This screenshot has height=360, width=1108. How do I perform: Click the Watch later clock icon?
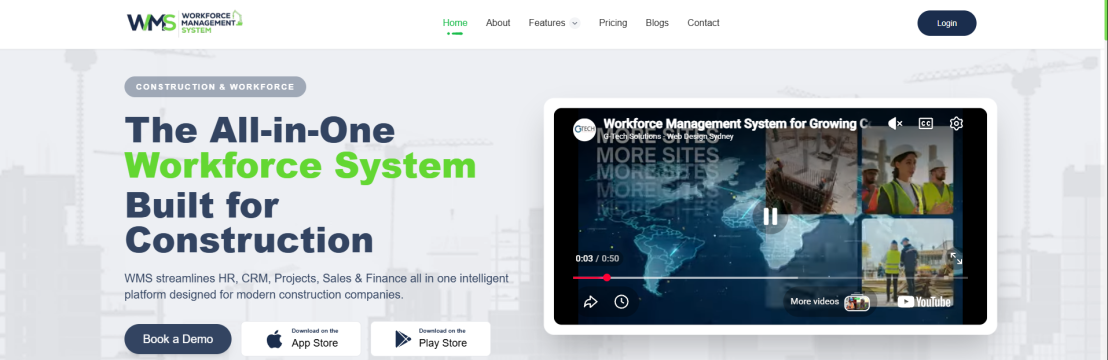(621, 302)
